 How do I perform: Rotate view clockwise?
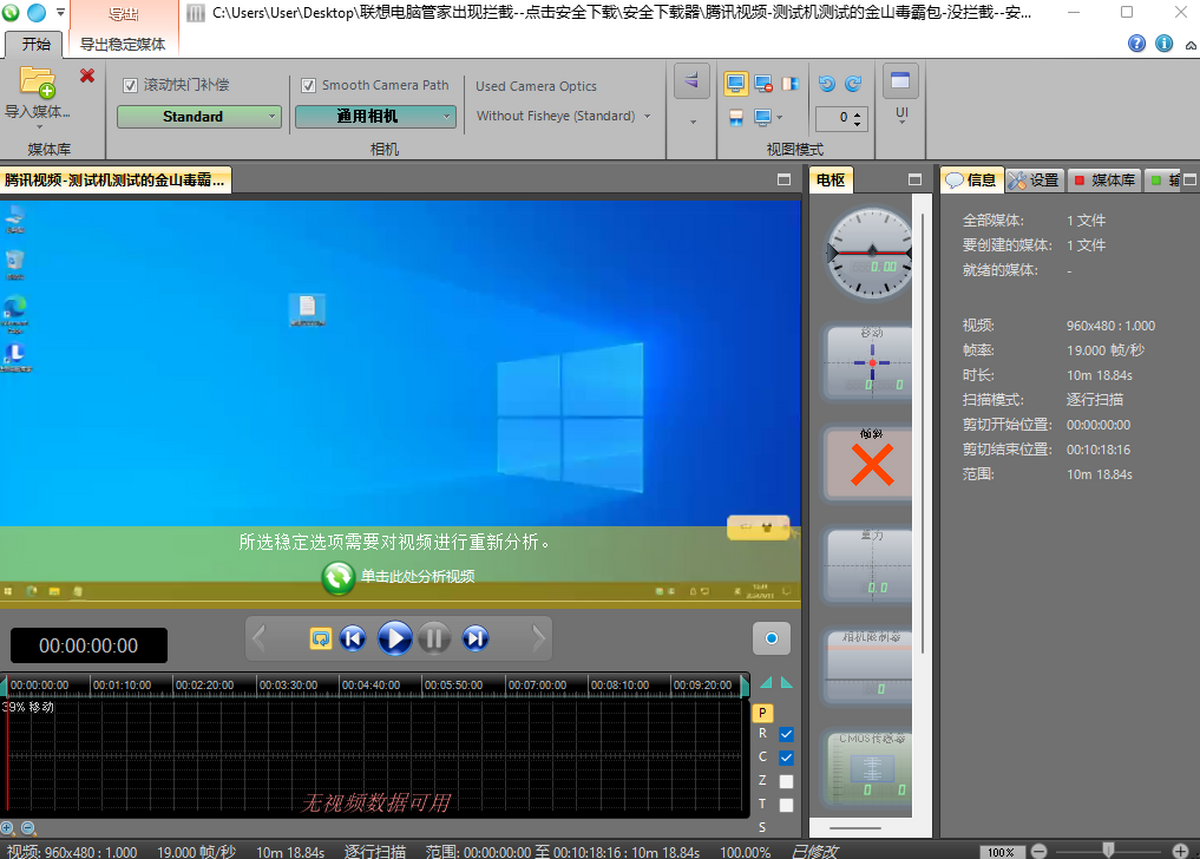pos(853,84)
